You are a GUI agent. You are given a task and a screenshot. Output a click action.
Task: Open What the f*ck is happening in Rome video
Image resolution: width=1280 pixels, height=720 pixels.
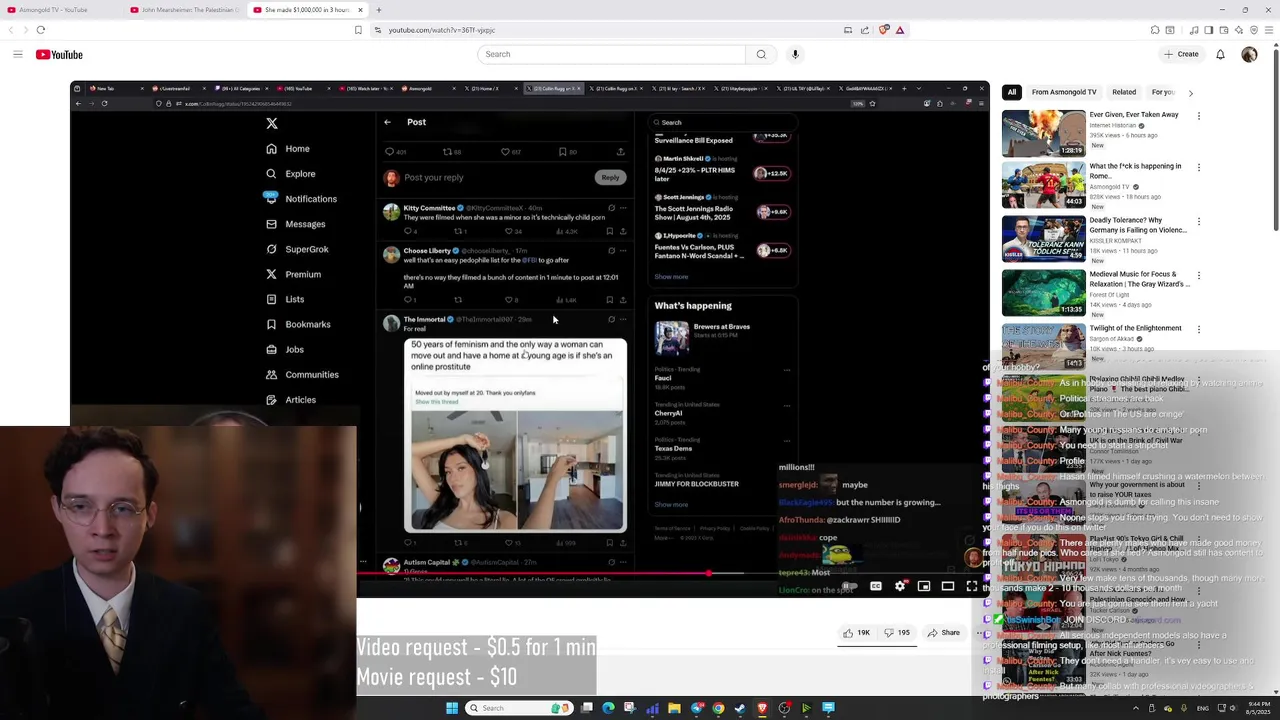1043,185
